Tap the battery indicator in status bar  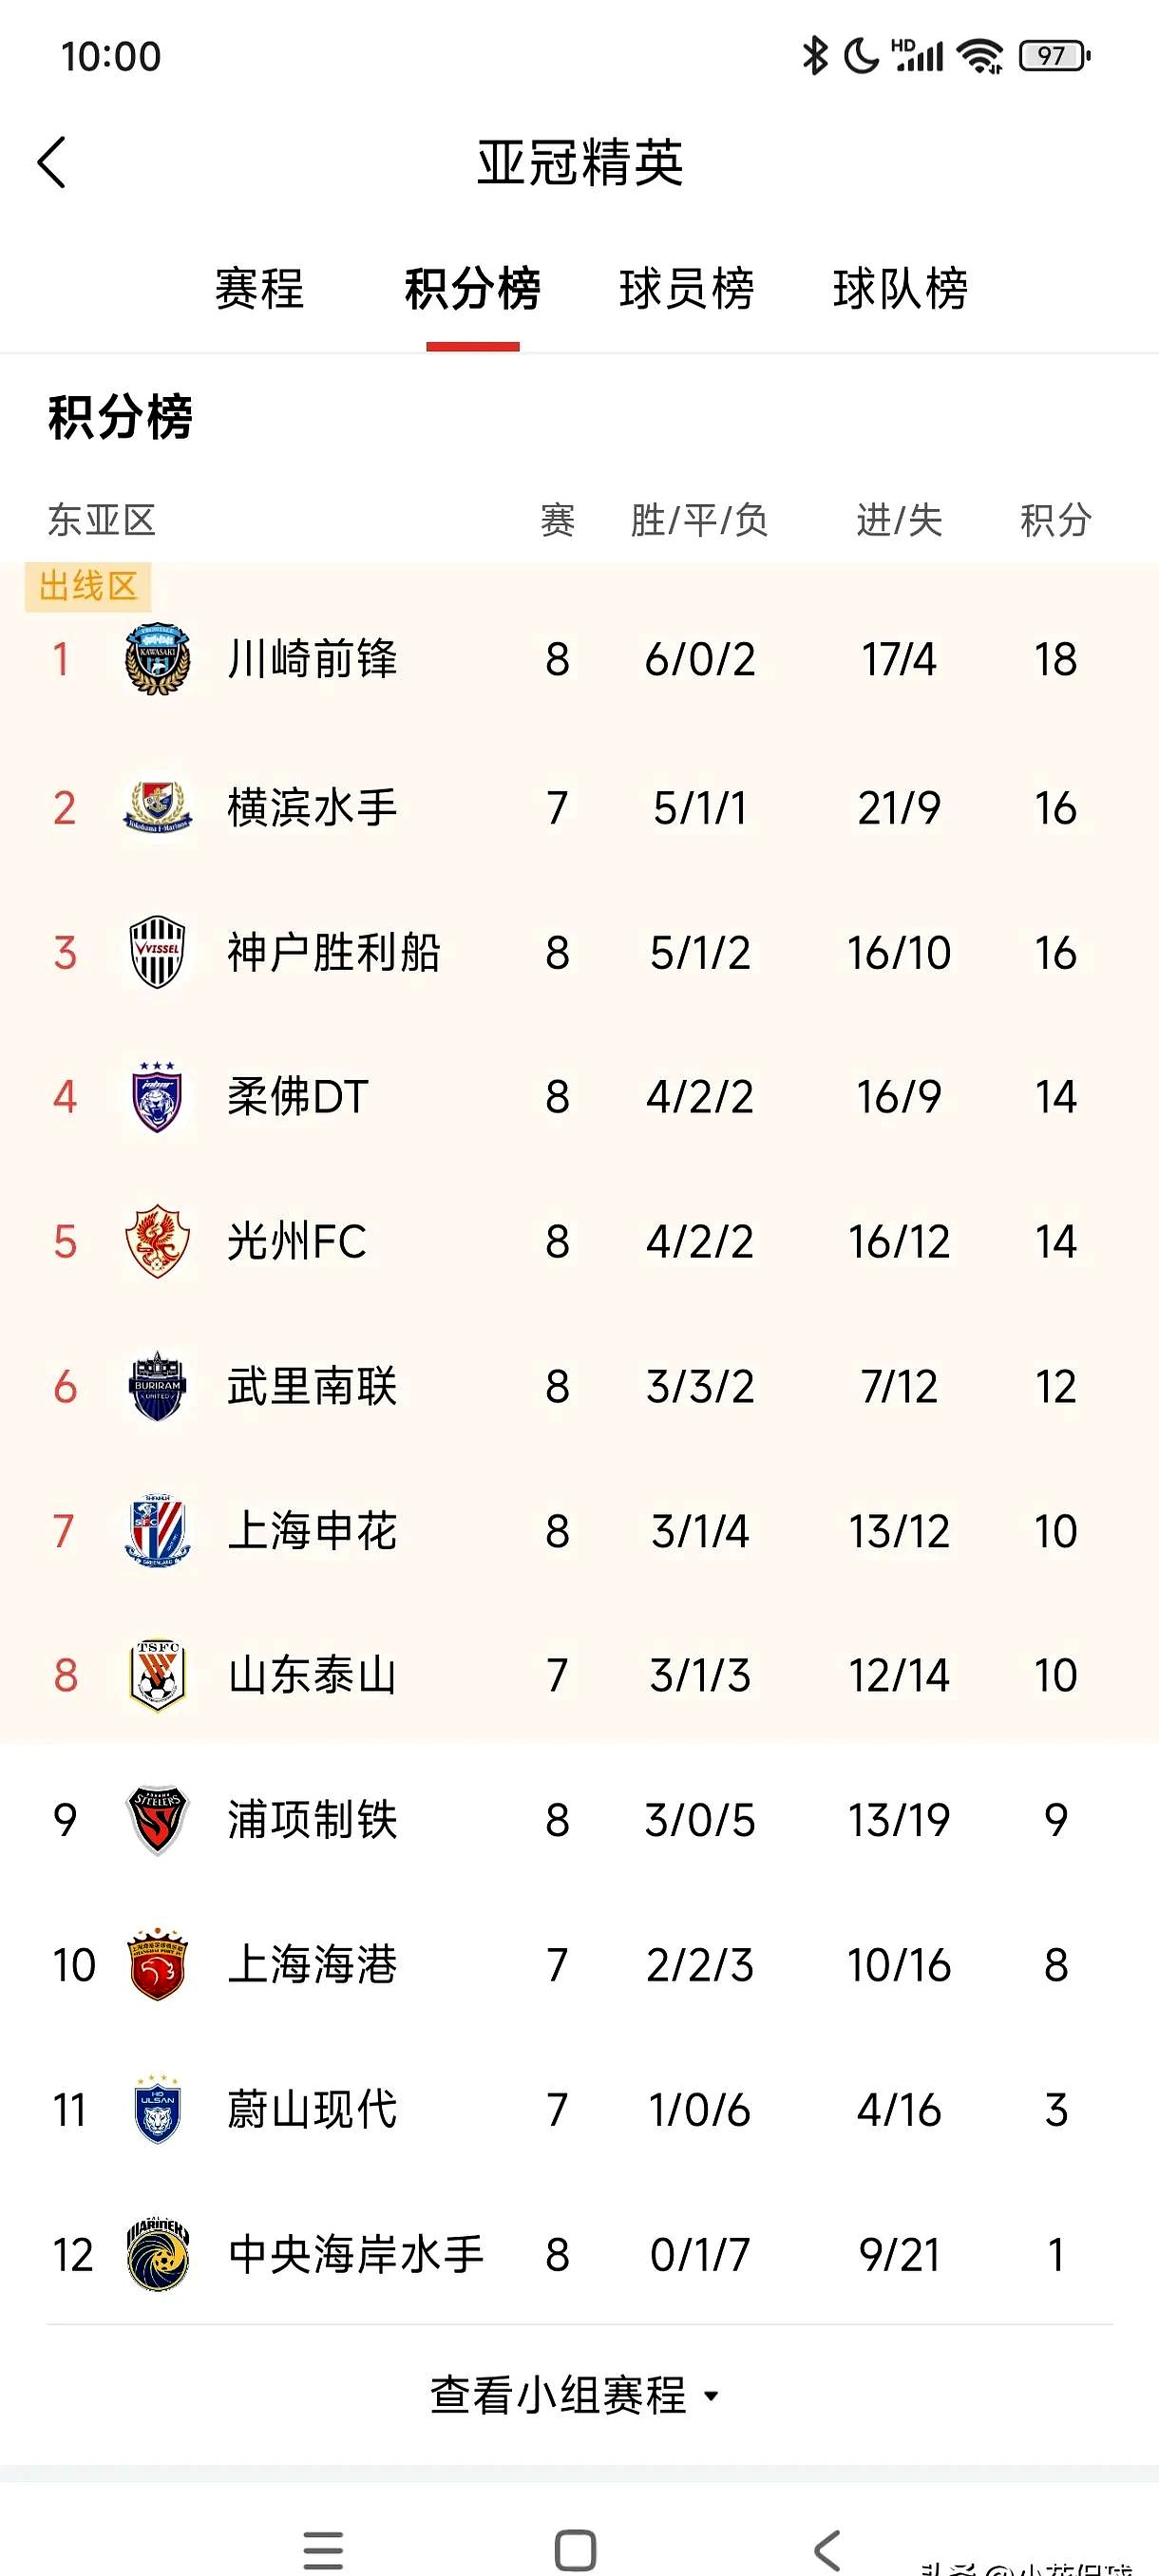(x=1054, y=56)
